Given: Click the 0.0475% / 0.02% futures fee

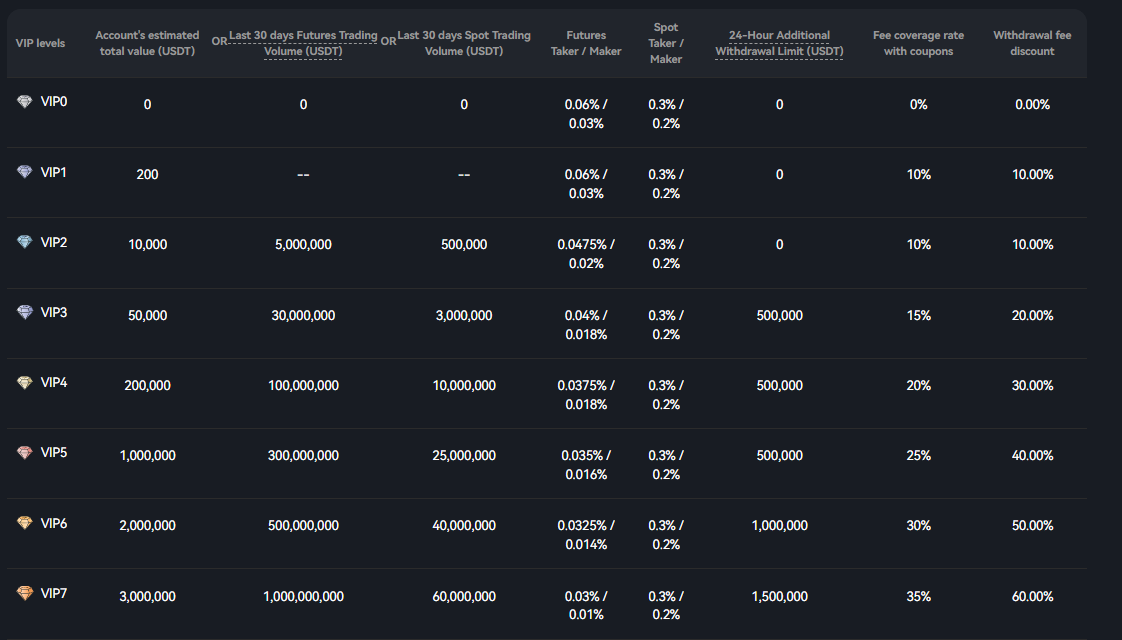Looking at the screenshot, I should point(586,254).
